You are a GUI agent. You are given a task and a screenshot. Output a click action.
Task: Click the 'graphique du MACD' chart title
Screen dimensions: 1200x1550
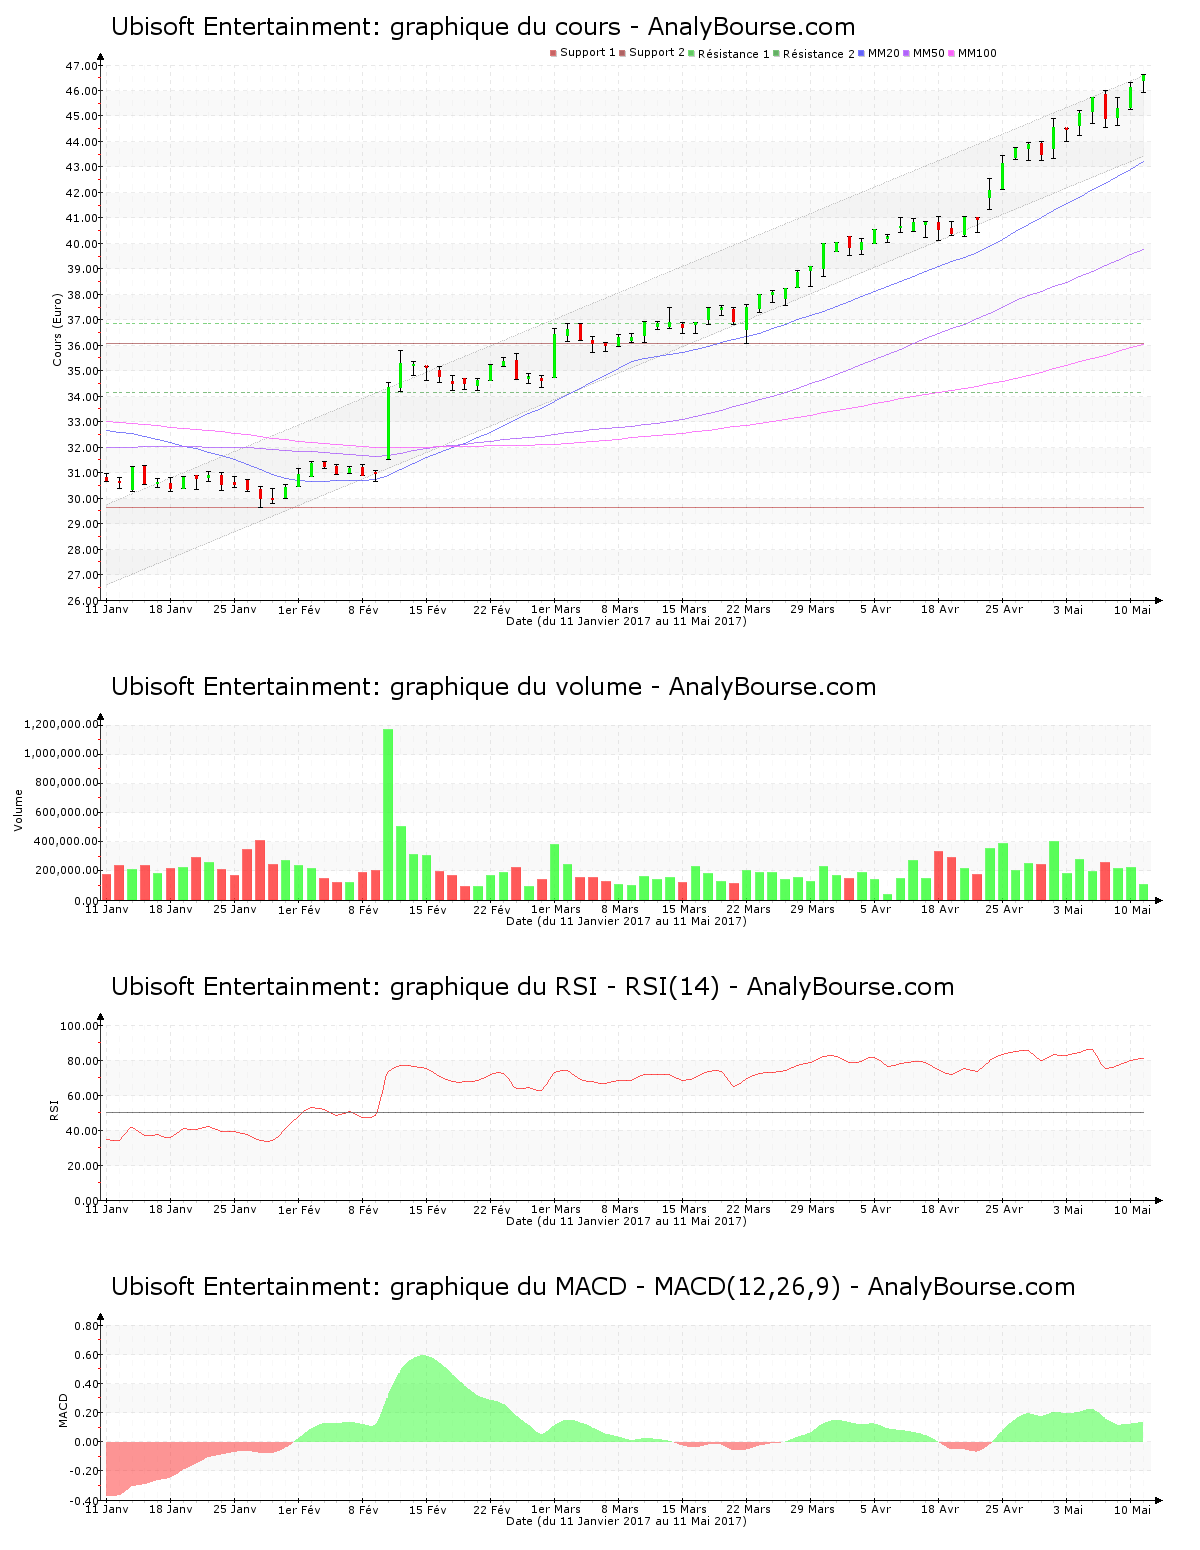coord(593,1287)
